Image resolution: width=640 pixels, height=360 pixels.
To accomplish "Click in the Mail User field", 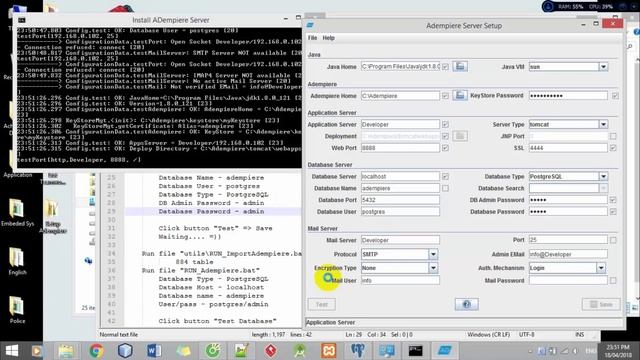I will coord(400,280).
